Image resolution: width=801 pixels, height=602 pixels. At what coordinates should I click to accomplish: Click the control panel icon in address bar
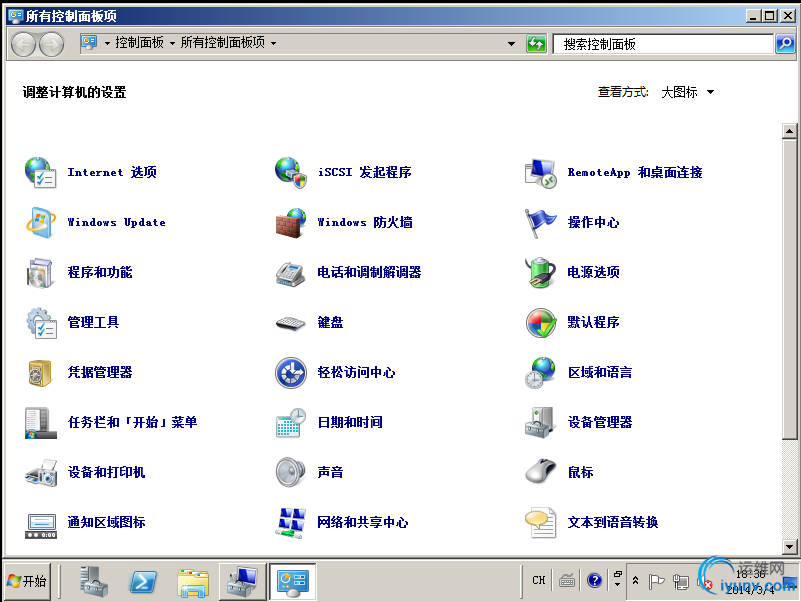(x=89, y=43)
